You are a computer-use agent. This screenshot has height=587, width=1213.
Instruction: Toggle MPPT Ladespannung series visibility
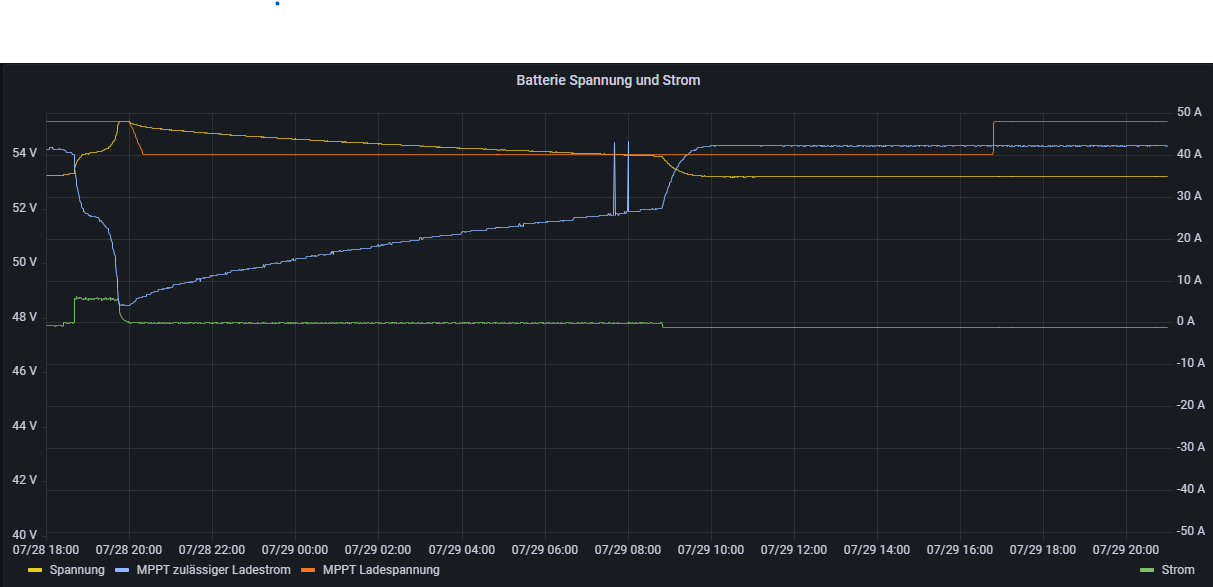tap(381, 570)
